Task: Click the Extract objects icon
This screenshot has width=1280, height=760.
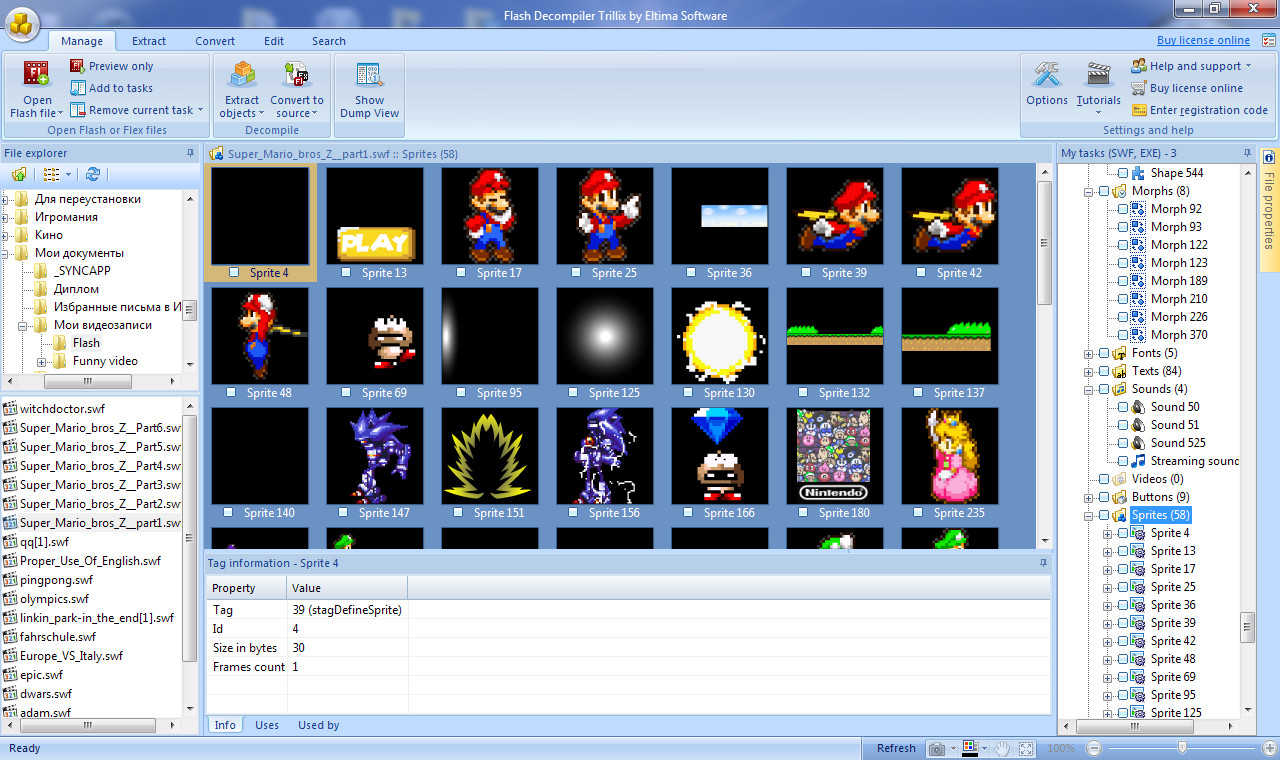Action: pyautogui.click(x=242, y=74)
